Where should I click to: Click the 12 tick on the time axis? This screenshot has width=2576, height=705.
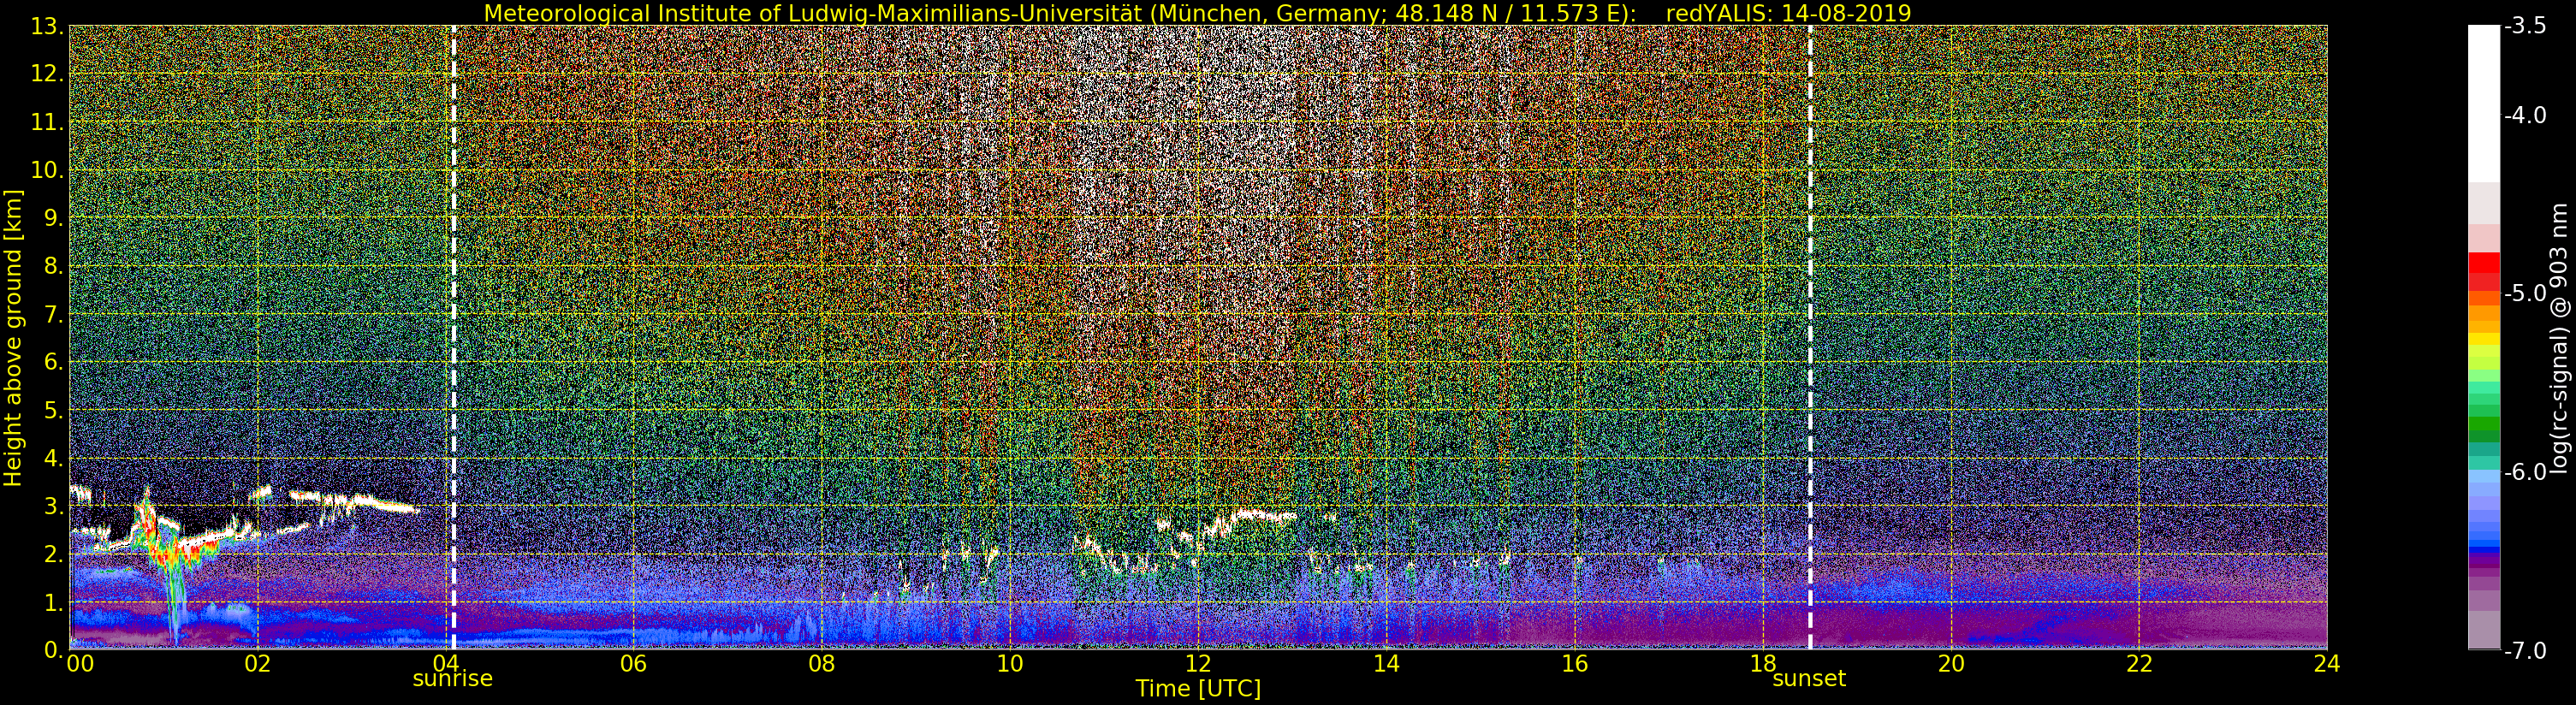click(x=1198, y=663)
